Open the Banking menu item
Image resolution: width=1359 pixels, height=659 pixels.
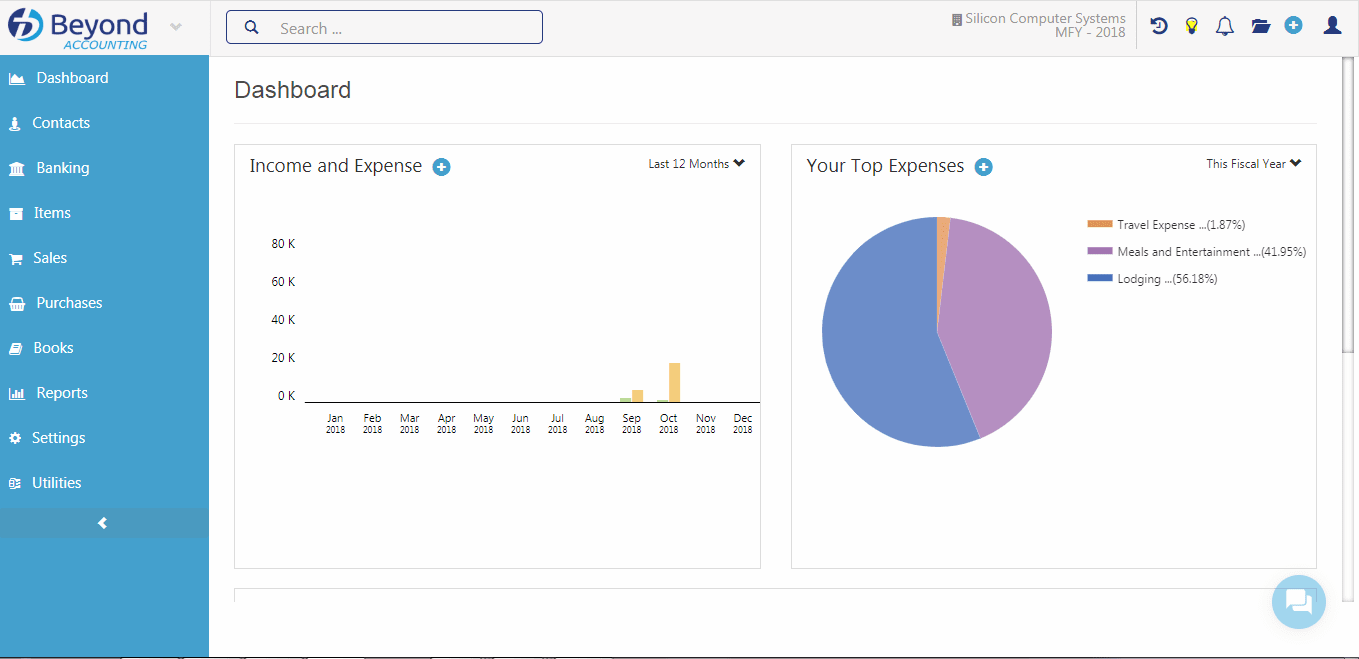[62, 168]
